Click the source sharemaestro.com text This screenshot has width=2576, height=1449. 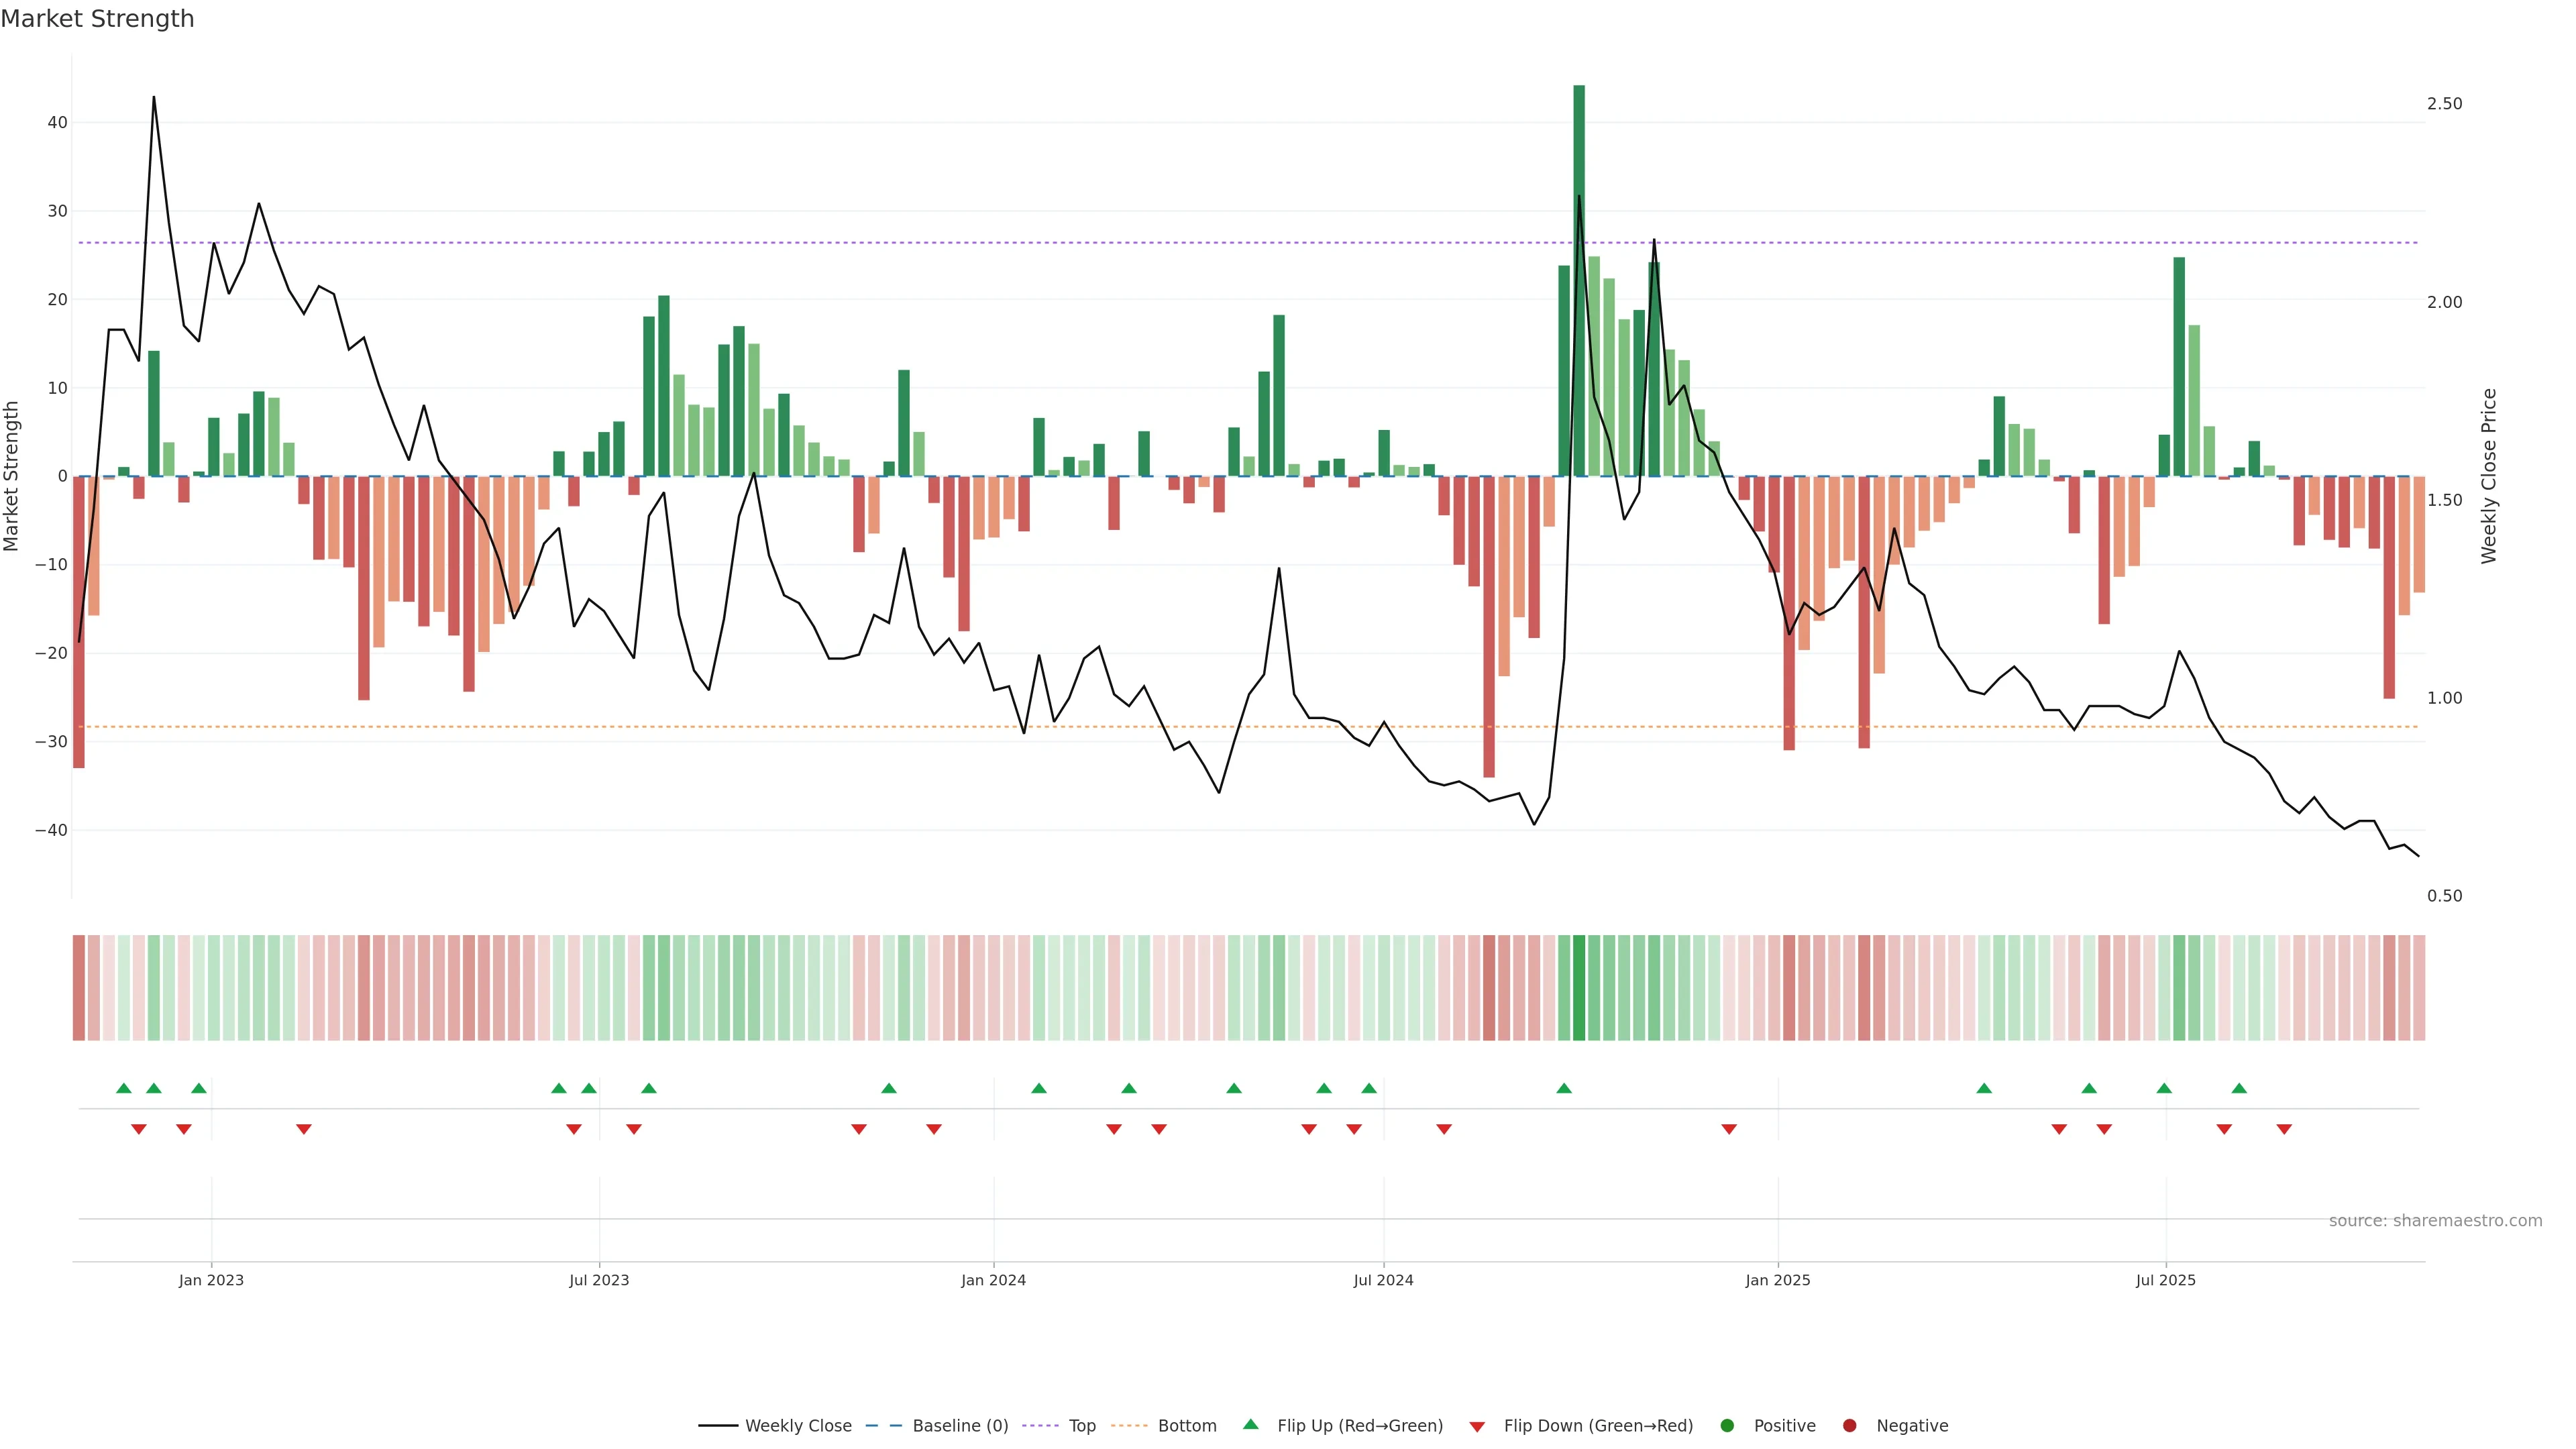point(2435,1221)
